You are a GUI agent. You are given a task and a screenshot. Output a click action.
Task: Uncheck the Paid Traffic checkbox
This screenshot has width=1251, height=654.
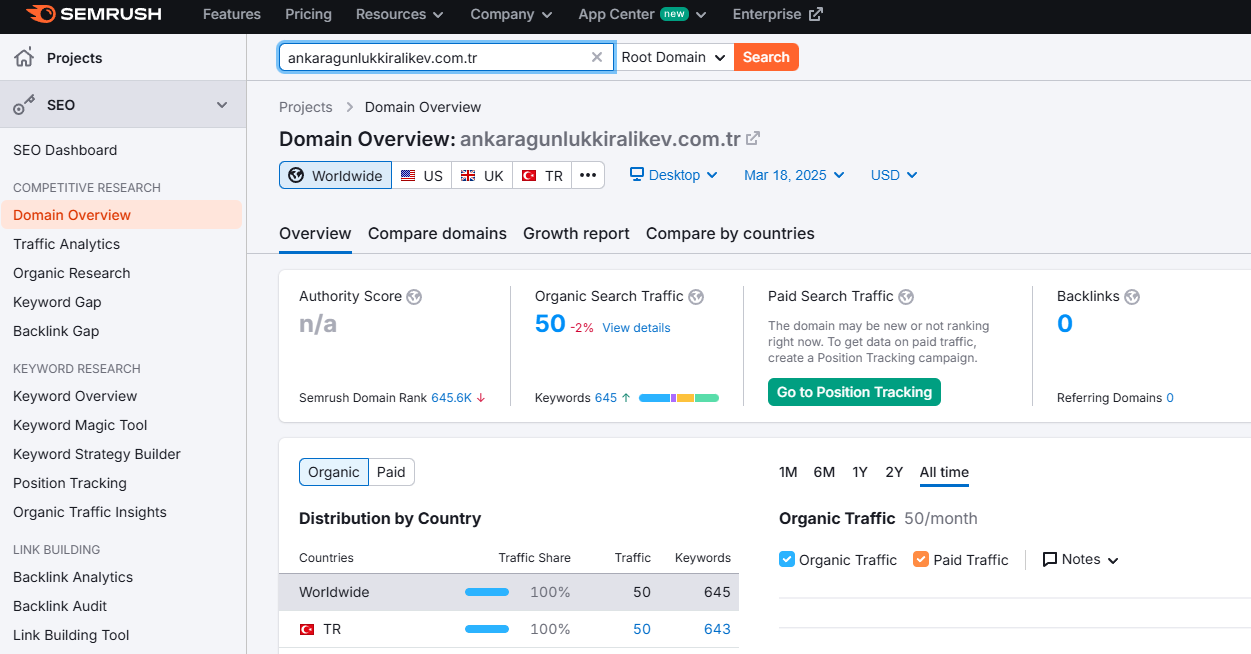(x=920, y=559)
